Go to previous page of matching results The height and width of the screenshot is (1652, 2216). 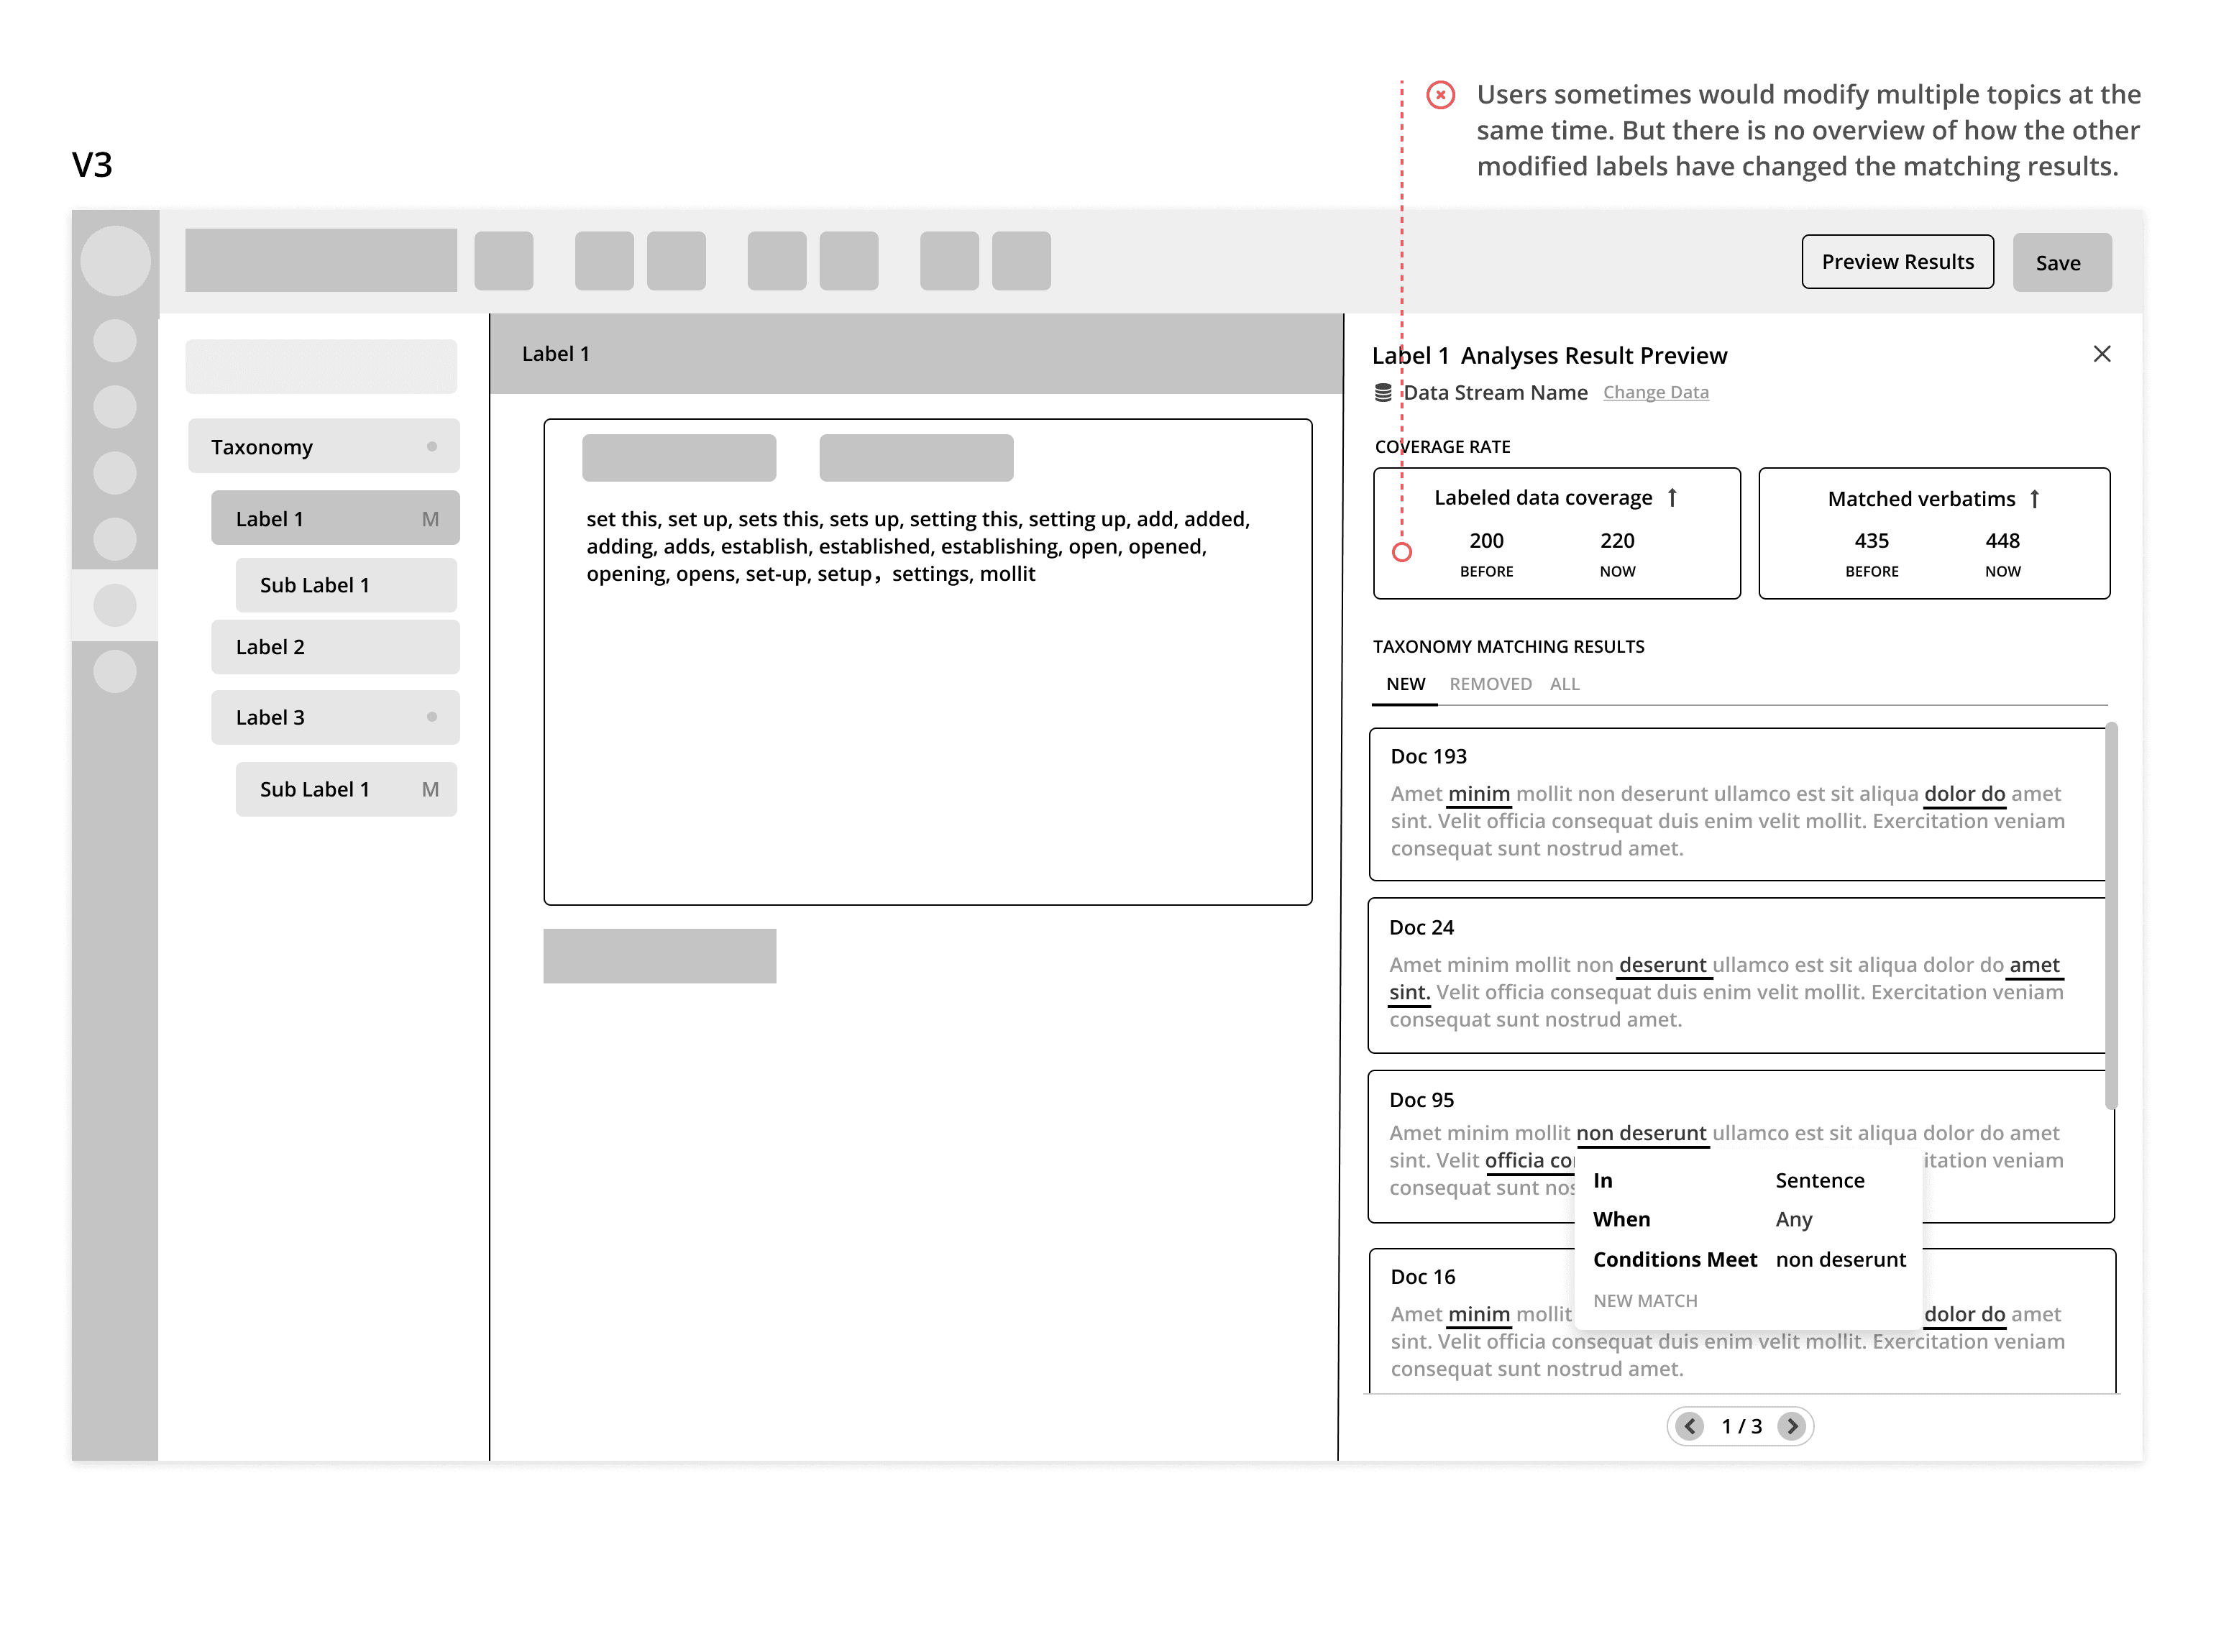coord(1690,1426)
